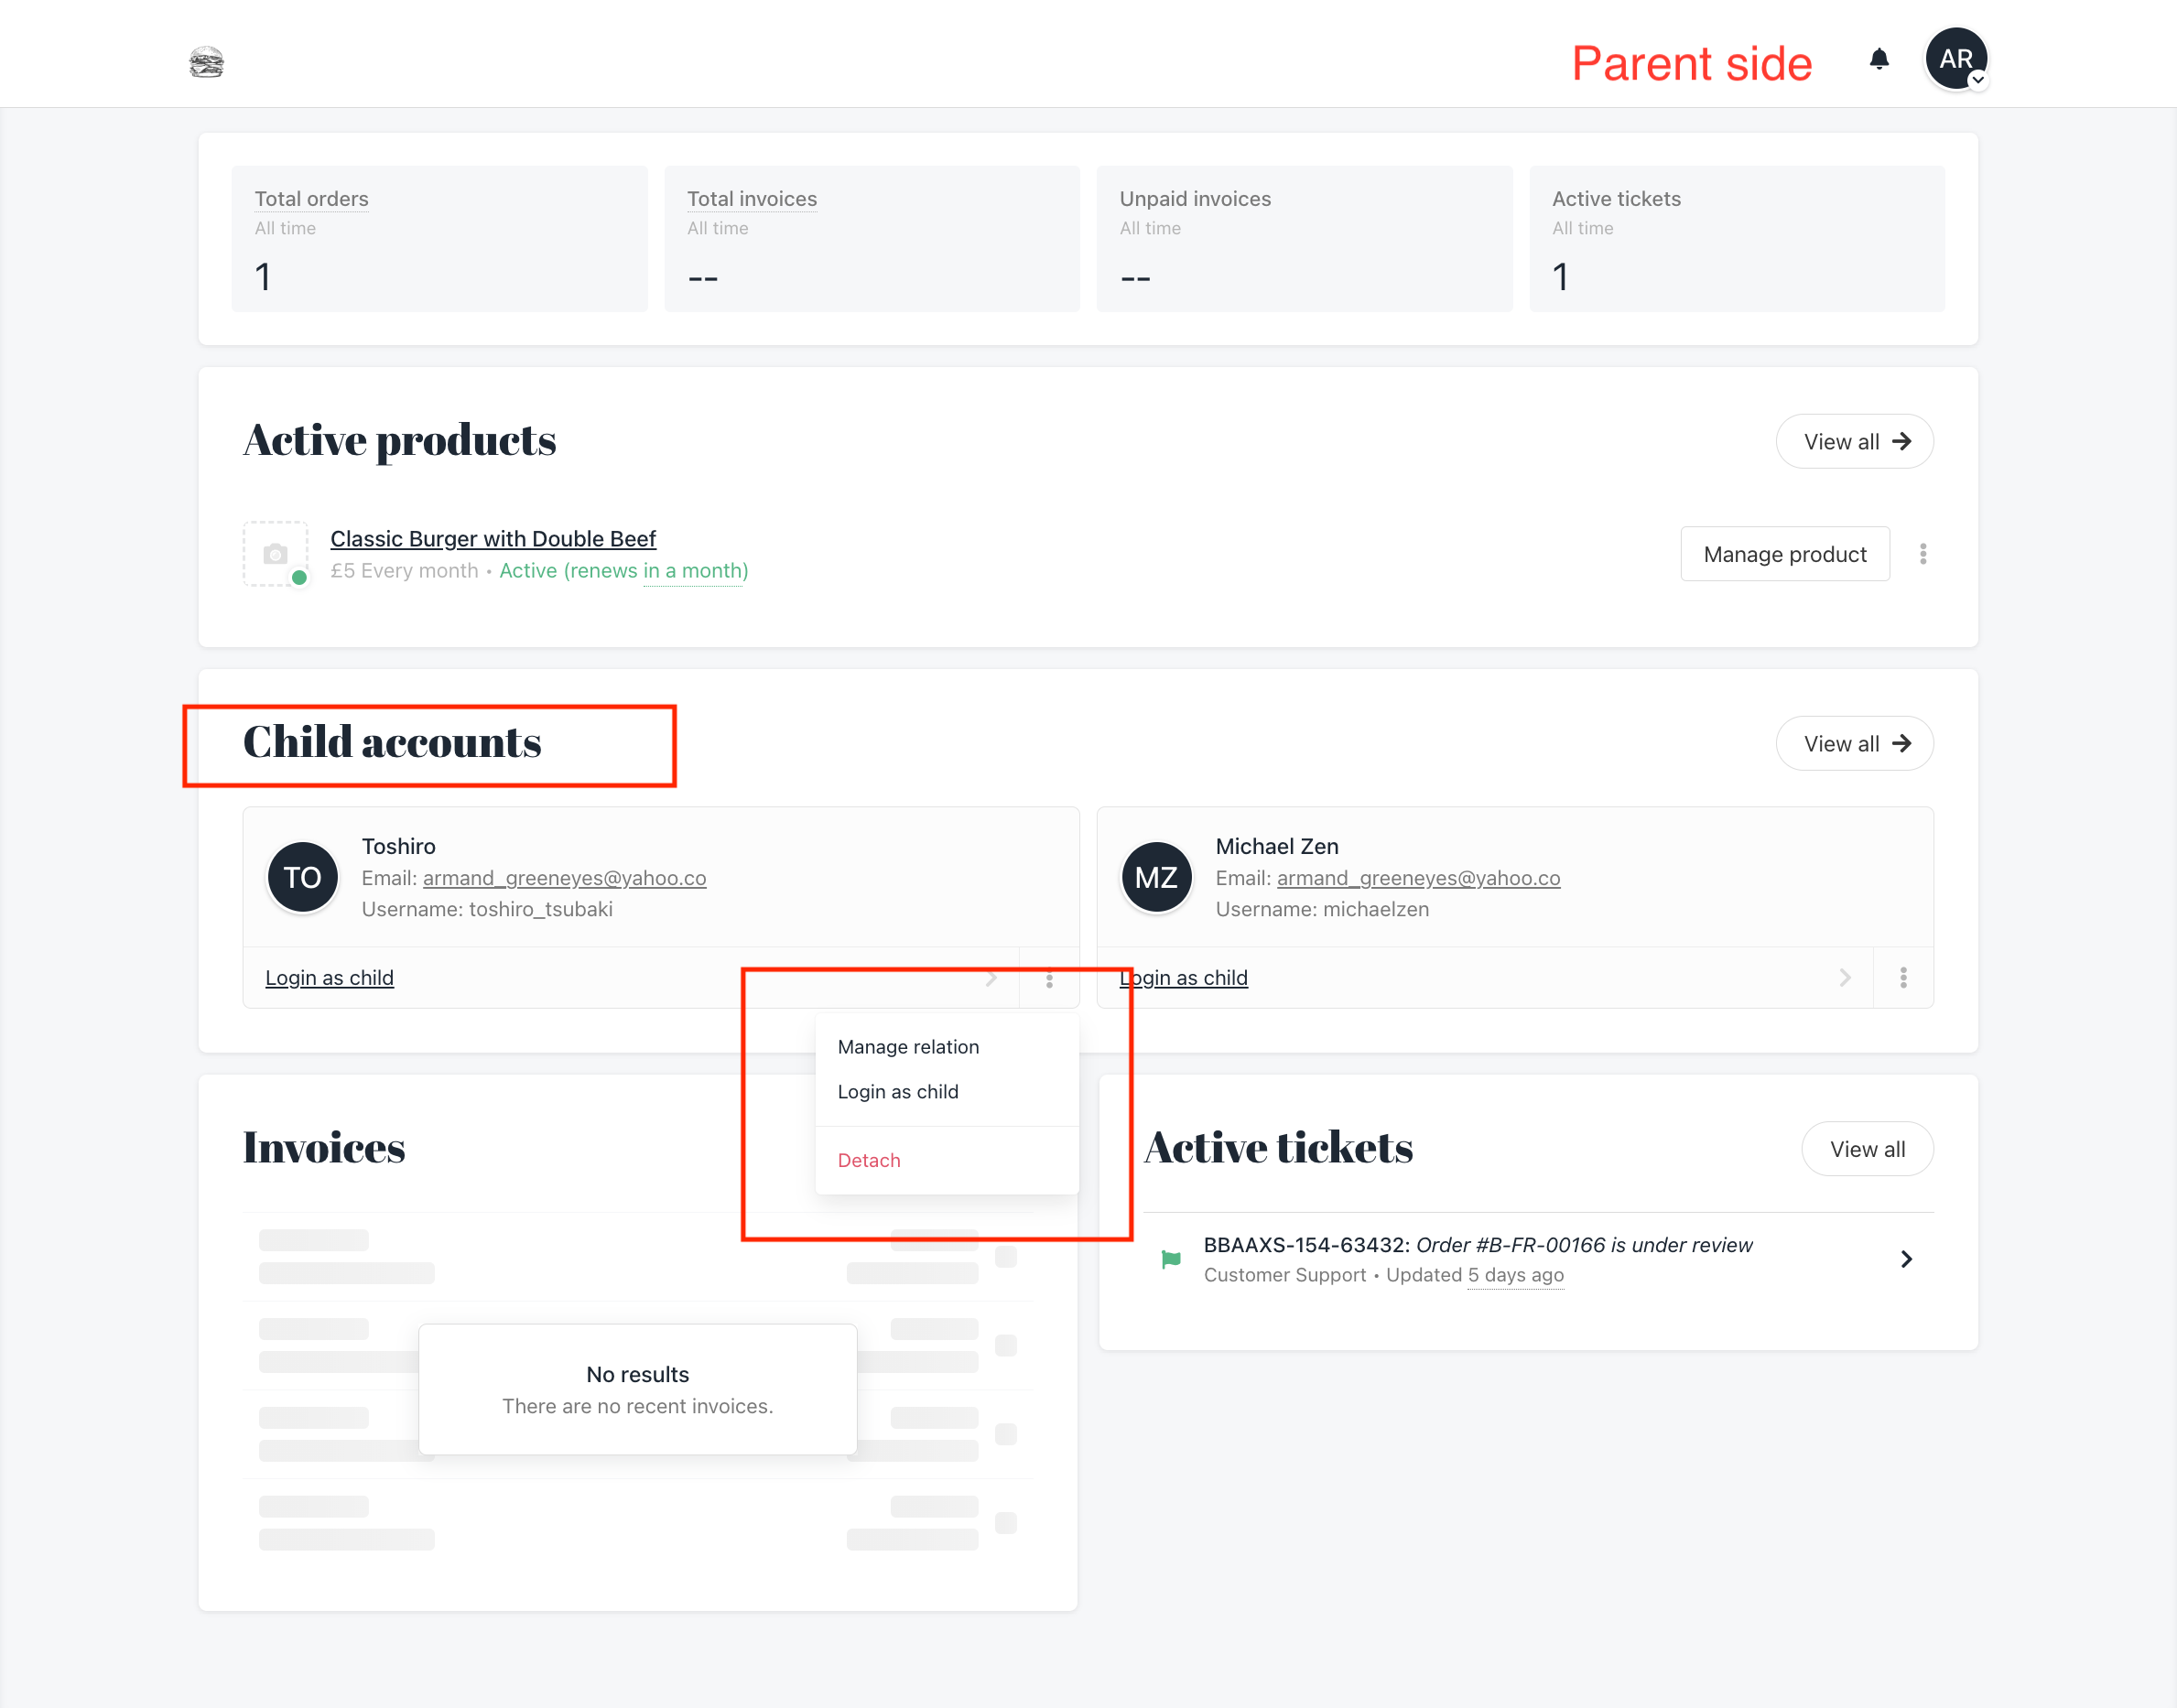
Task: Click 'Login as child' for Toshiro account
Action: (330, 977)
